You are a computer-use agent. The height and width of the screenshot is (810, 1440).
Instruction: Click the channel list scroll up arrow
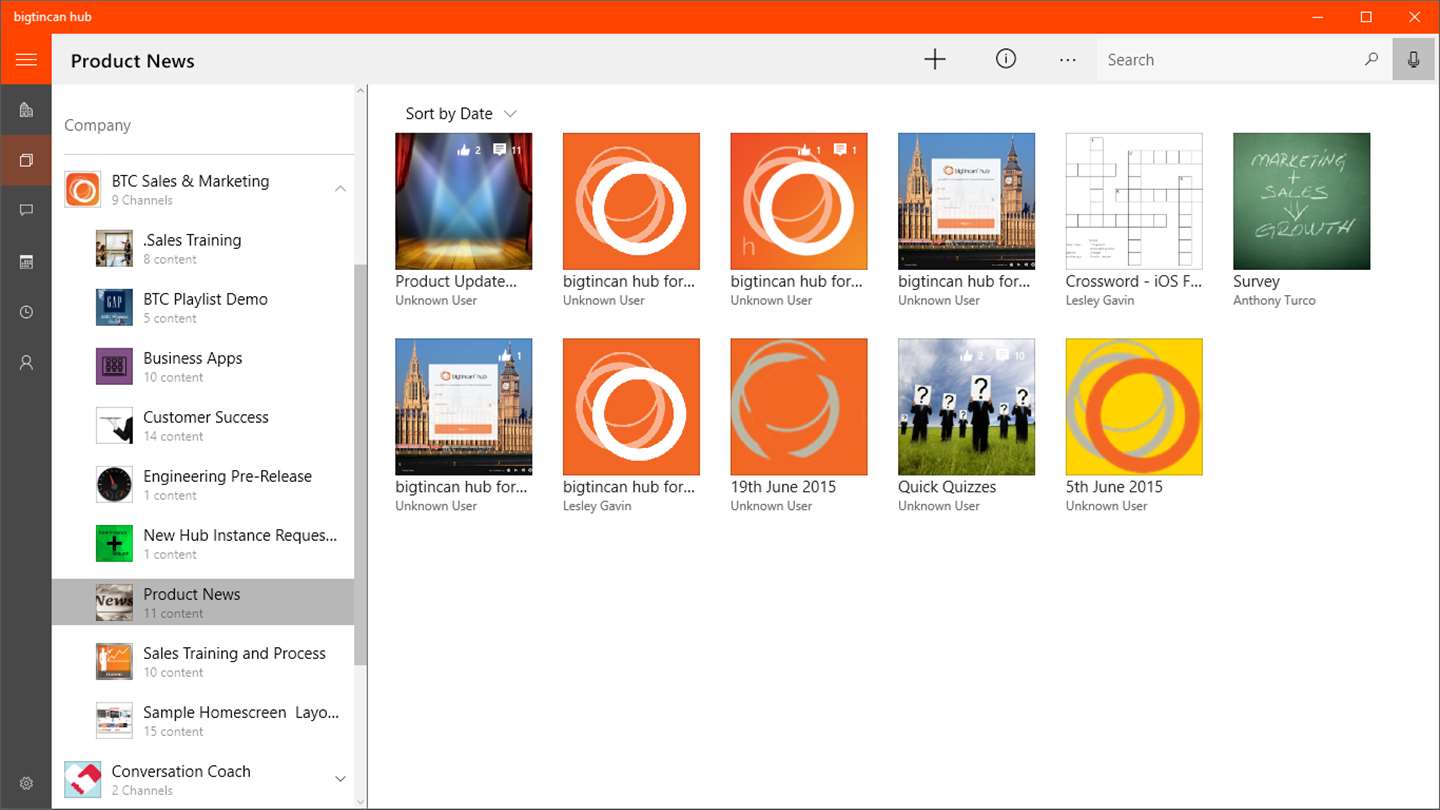[360, 92]
